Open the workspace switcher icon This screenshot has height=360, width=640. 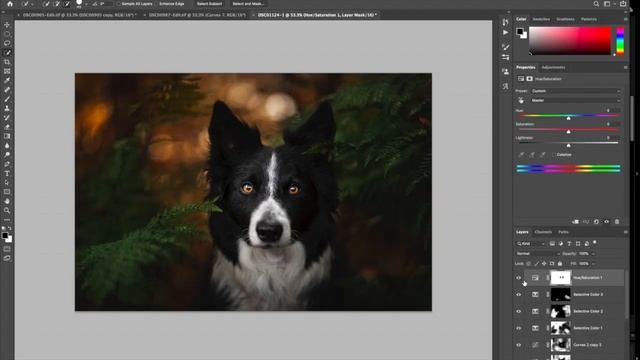[607, 4]
